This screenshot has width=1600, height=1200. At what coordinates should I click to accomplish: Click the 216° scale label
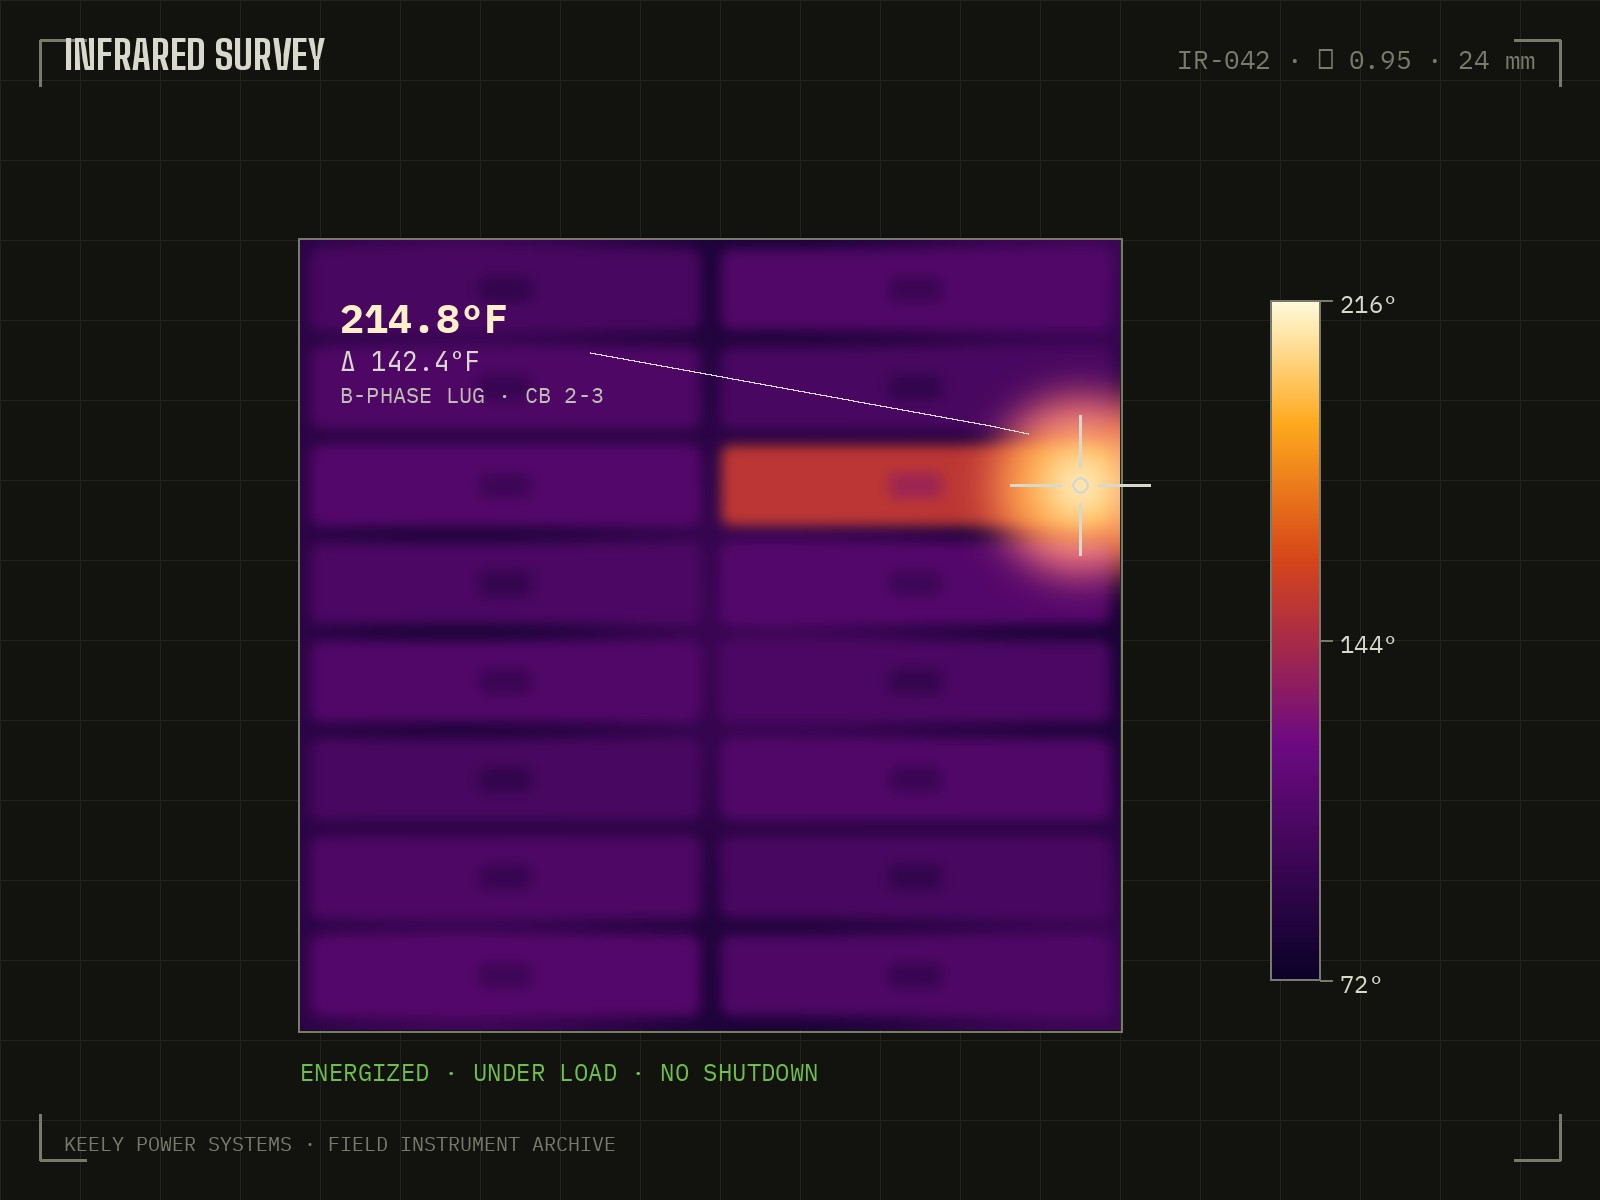1367,305
